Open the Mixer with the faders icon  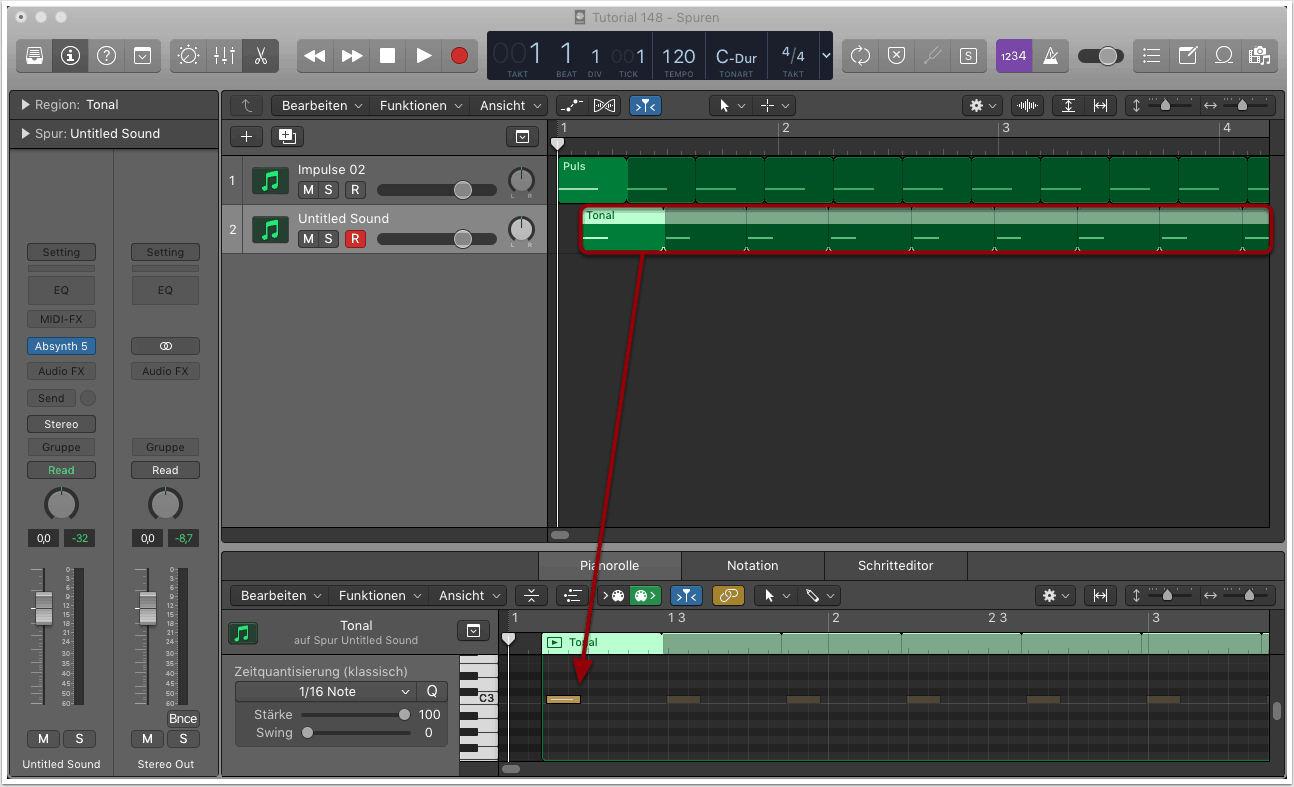tap(224, 56)
